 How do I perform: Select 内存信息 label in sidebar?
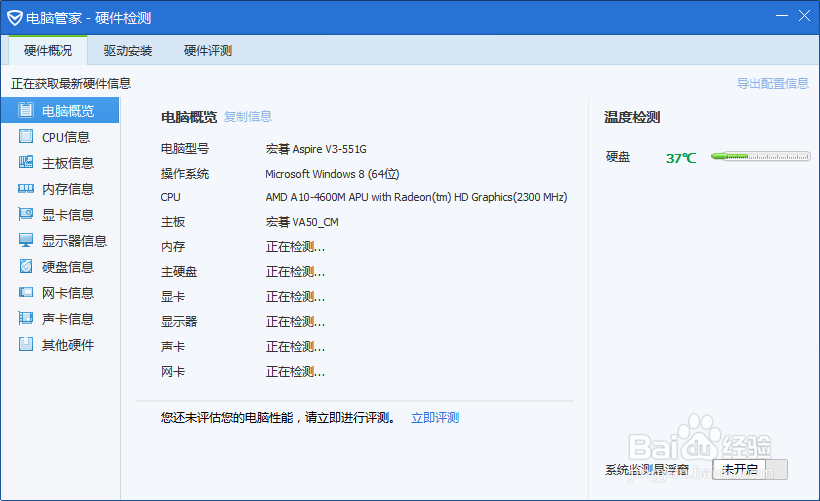coord(68,189)
